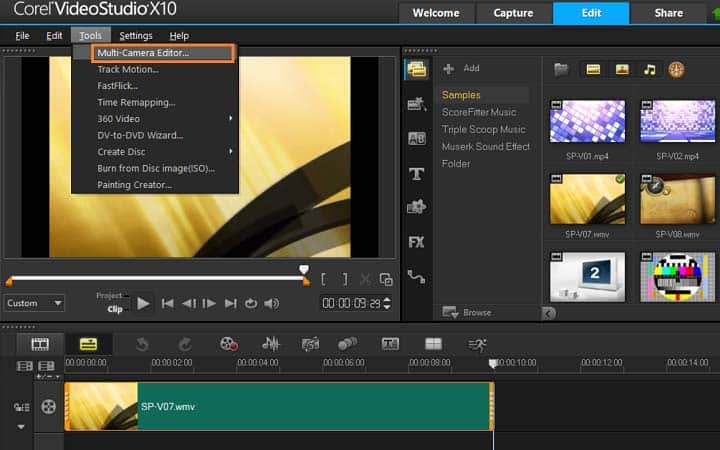This screenshot has width=720, height=450.
Task: Open the Custom aspect ratio dropdown
Action: point(34,304)
